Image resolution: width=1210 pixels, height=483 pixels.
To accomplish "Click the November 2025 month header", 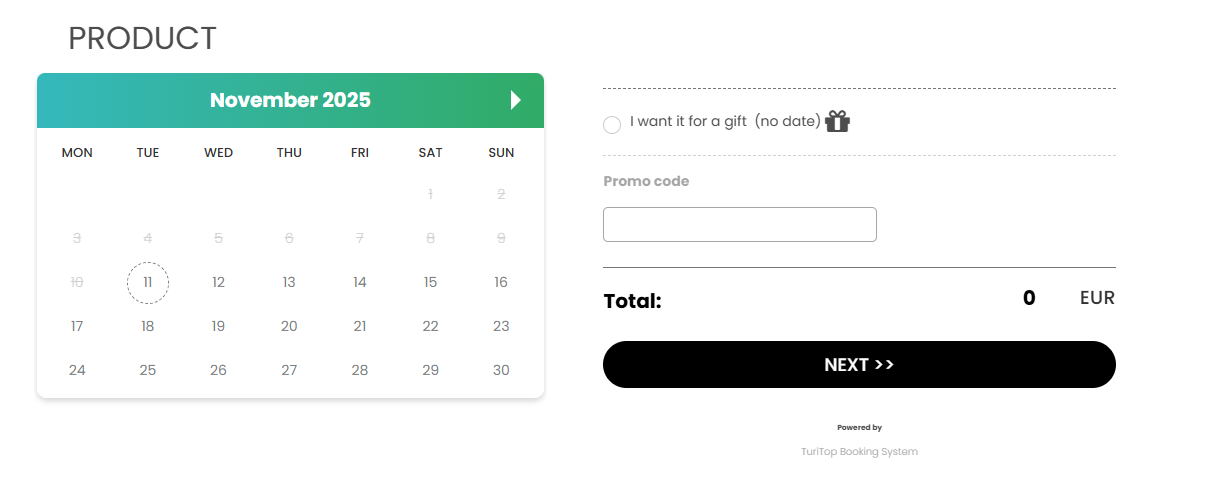I will point(290,100).
